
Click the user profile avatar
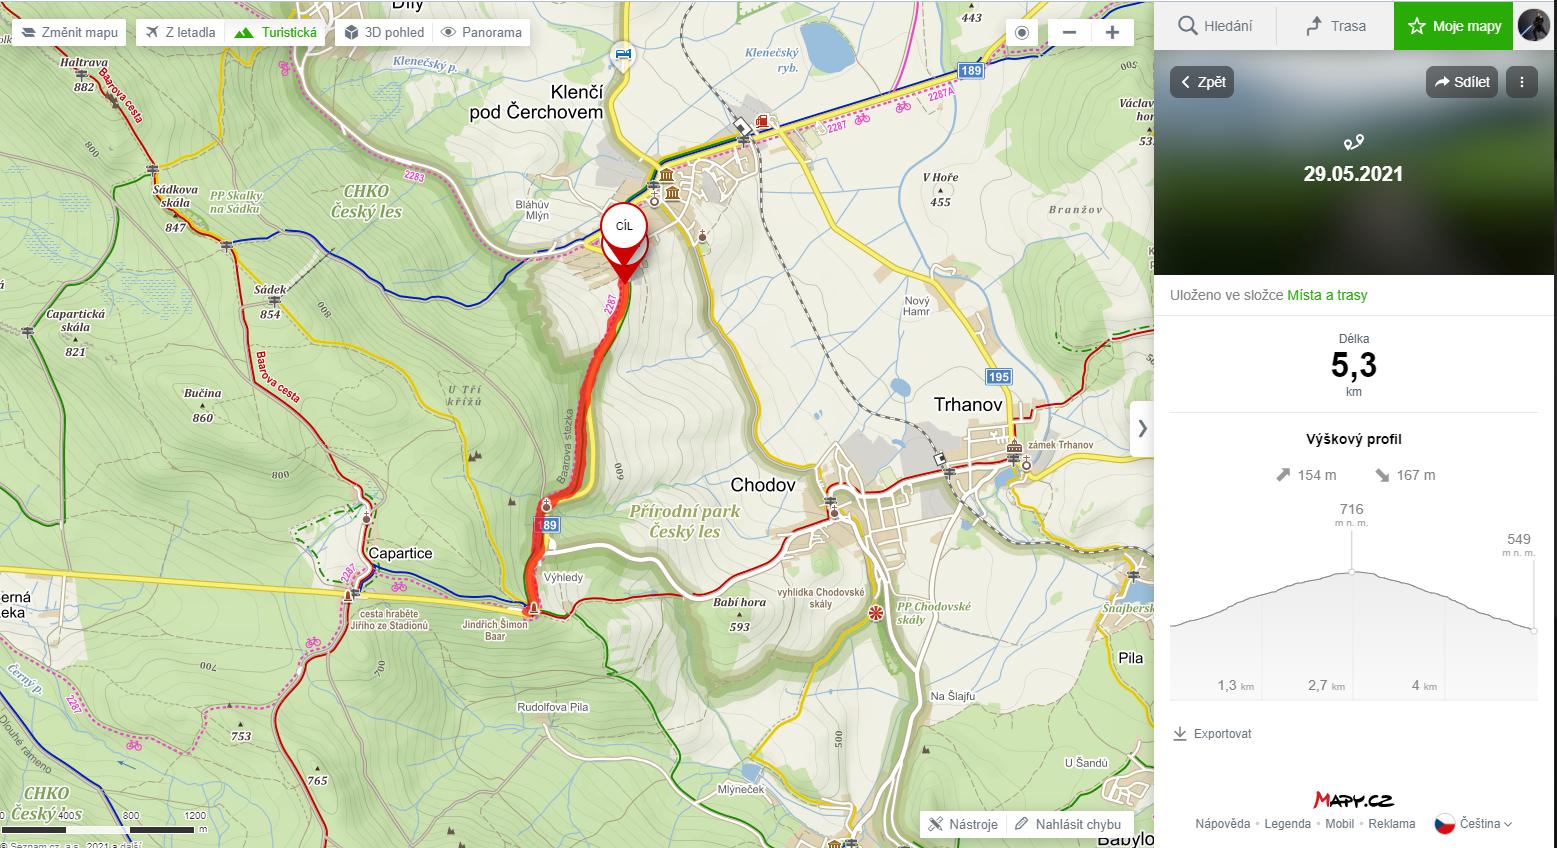pyautogui.click(x=1533, y=25)
